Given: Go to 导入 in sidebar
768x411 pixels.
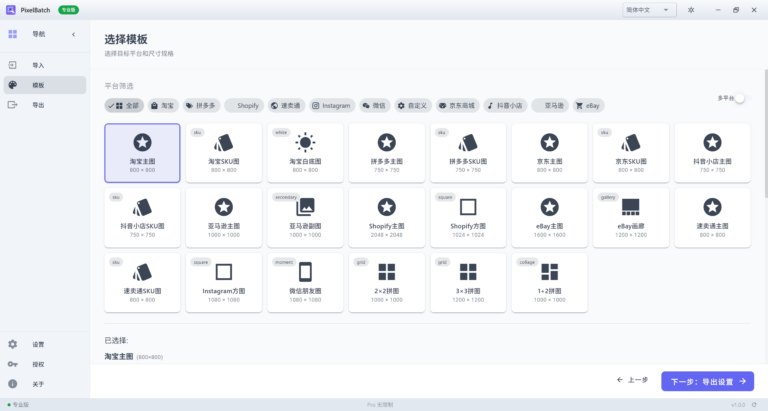Looking at the screenshot, I should 45,65.
